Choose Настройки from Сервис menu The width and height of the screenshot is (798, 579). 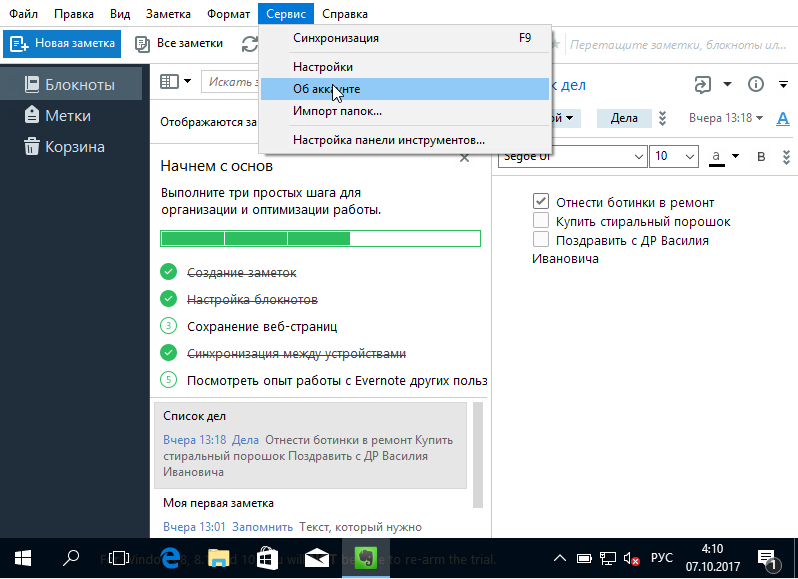[405, 67]
